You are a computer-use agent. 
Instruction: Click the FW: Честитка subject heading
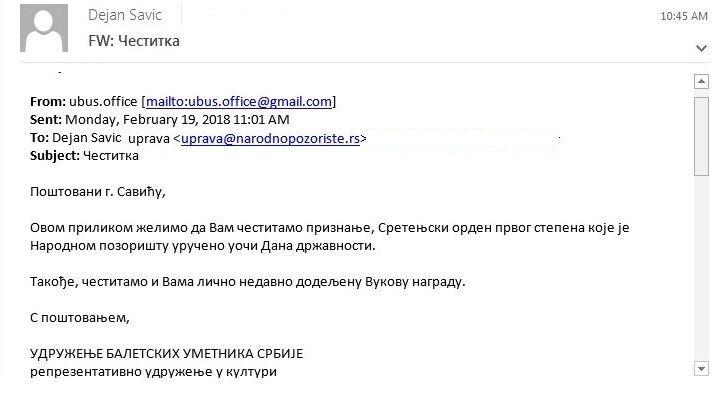[x=134, y=41]
